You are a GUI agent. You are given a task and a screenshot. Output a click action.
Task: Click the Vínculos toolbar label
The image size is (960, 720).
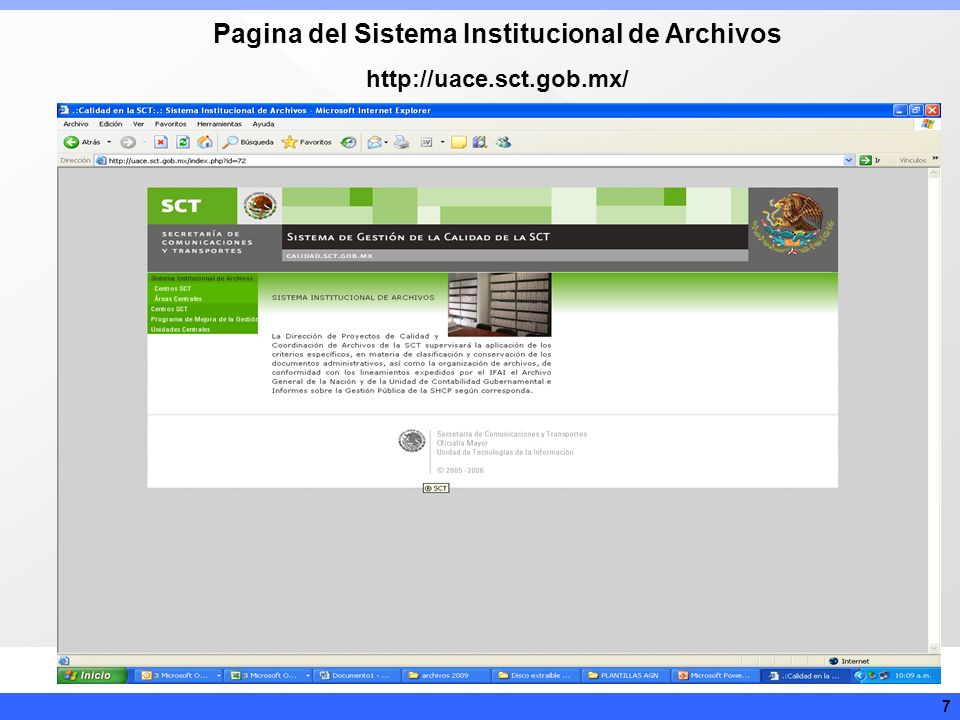[x=913, y=160]
